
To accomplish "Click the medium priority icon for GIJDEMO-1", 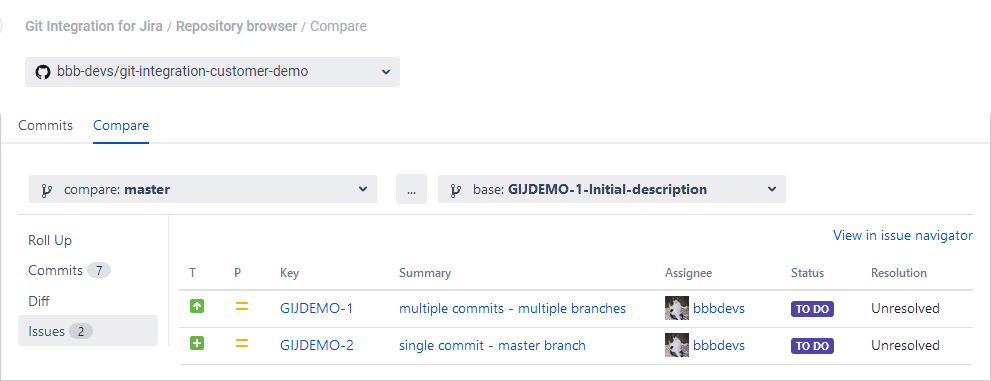I will pos(241,307).
